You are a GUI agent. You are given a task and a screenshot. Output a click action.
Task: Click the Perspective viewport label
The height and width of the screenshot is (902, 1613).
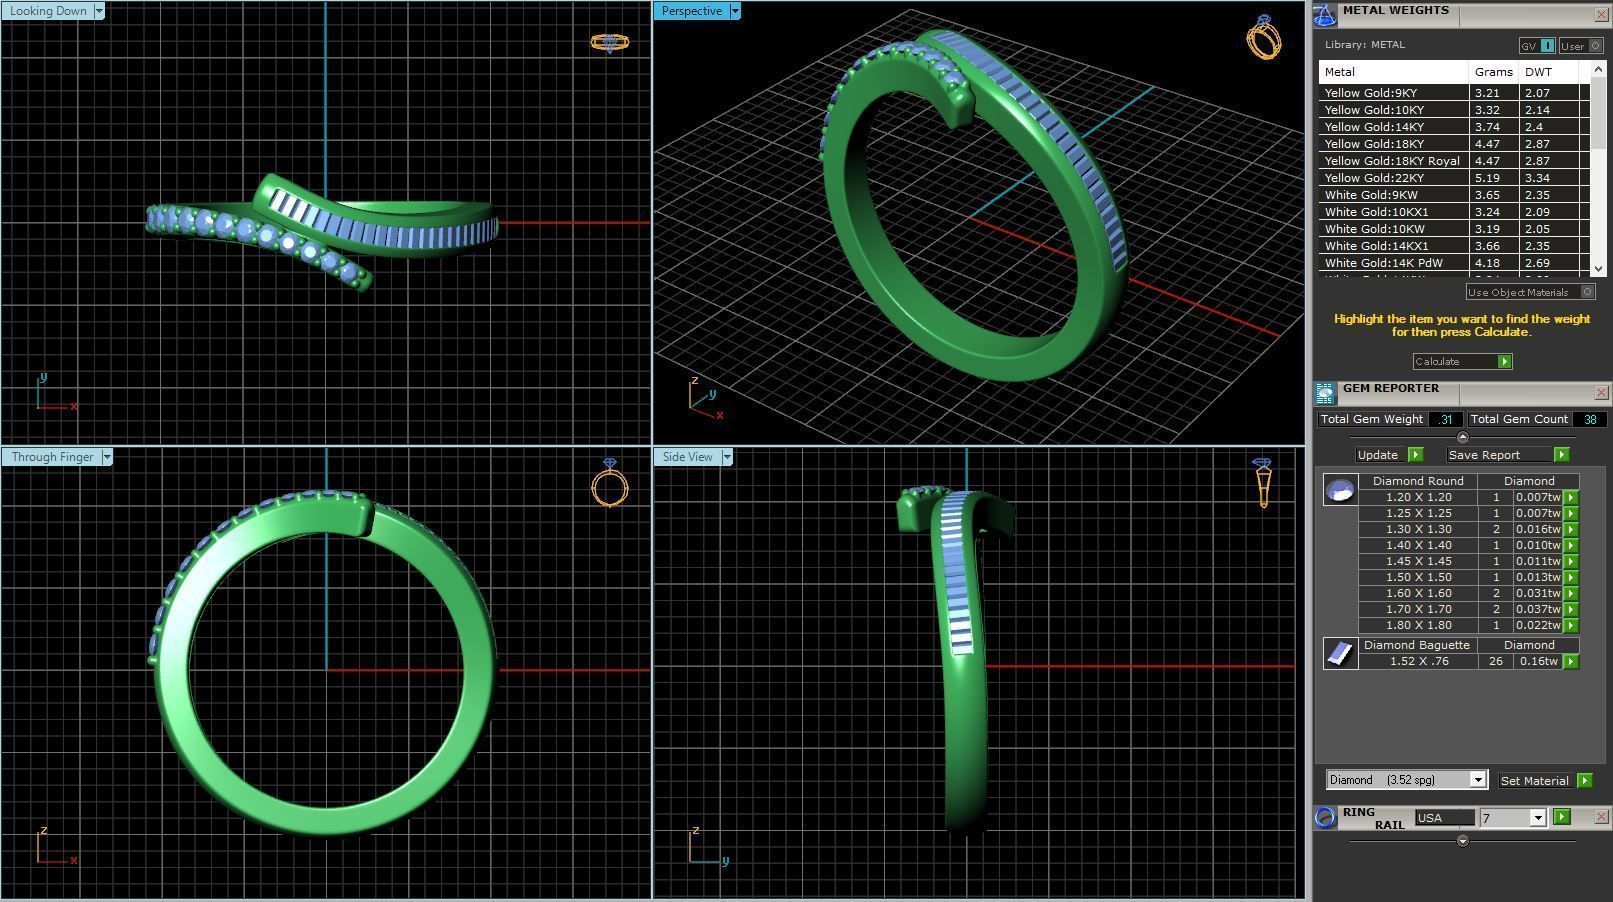tap(691, 11)
